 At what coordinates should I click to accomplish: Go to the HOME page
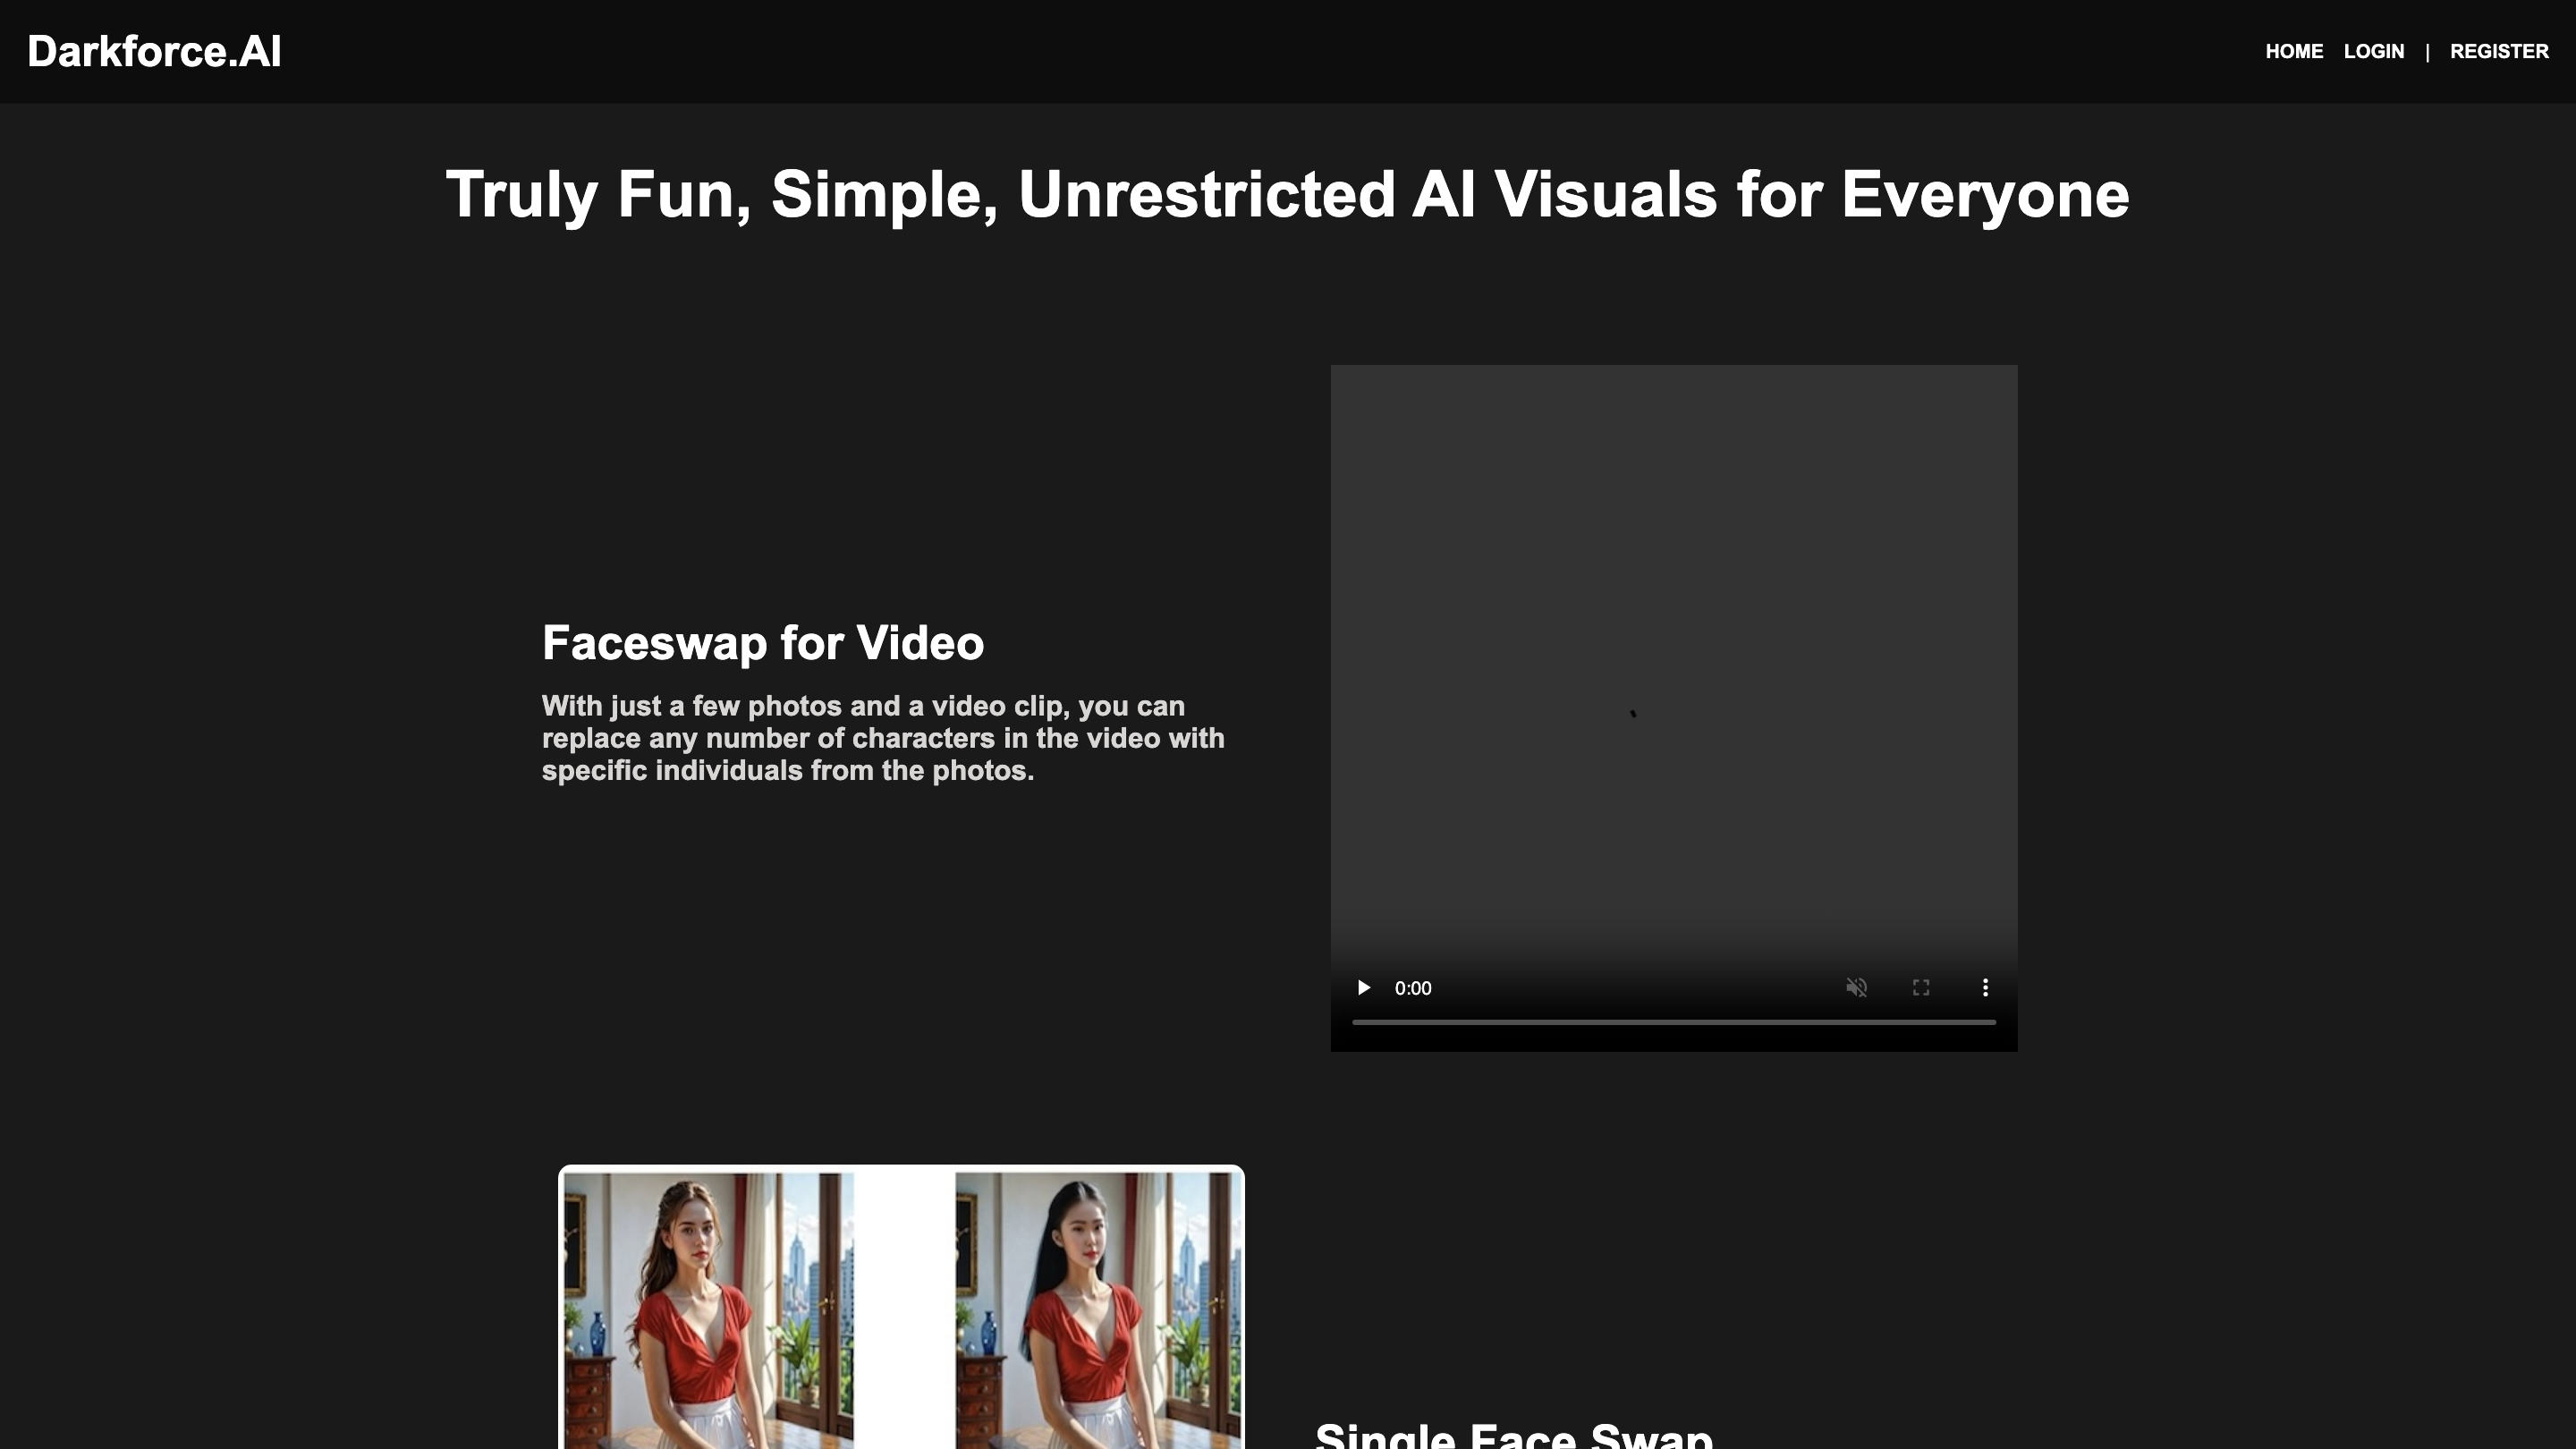coord(2293,51)
